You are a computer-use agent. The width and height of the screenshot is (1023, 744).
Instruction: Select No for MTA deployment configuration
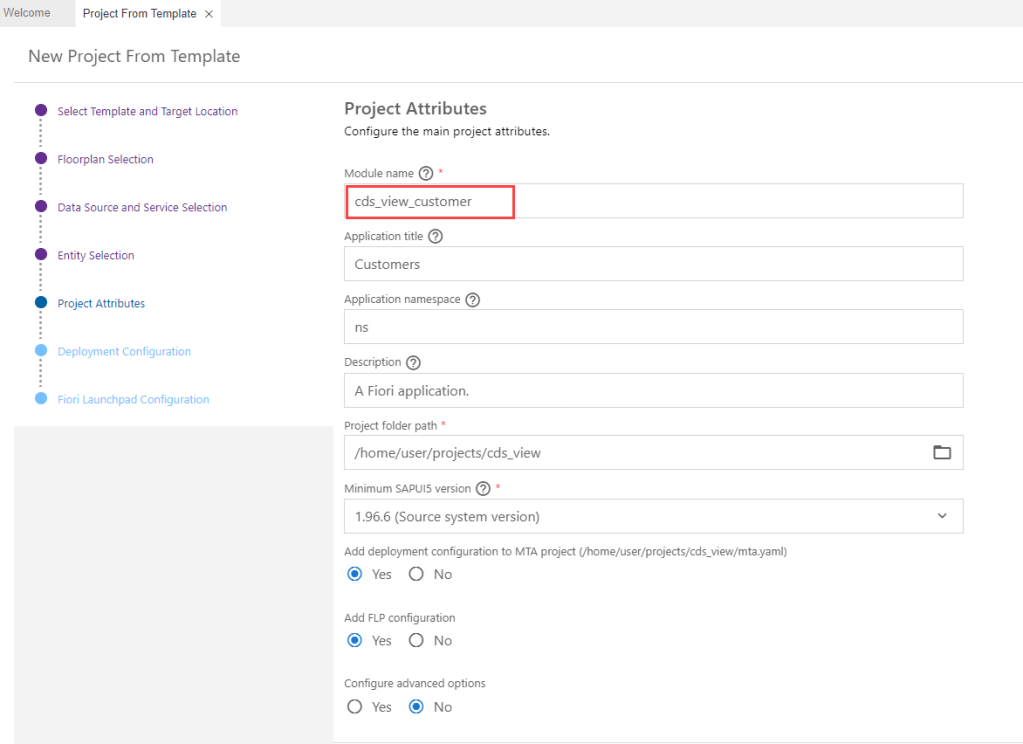click(417, 574)
